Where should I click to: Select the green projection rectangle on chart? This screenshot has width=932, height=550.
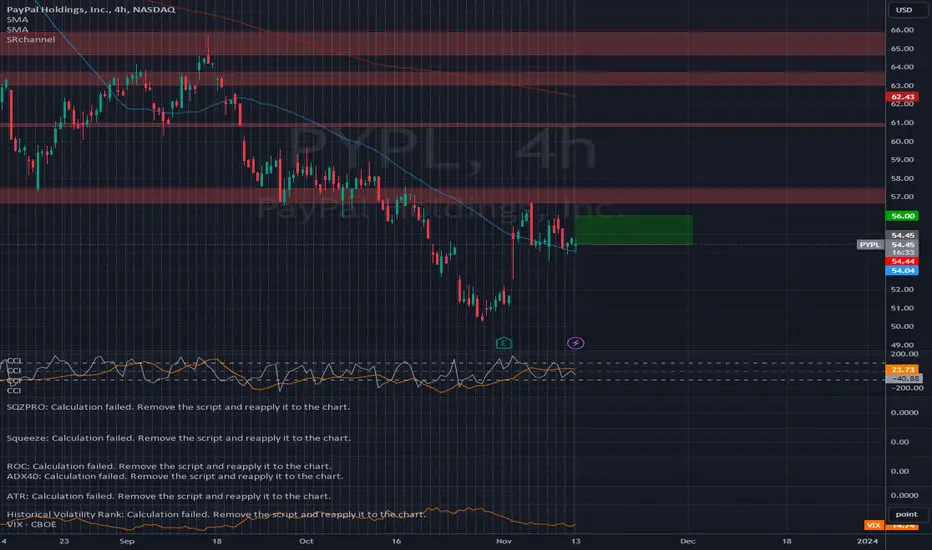coord(634,230)
